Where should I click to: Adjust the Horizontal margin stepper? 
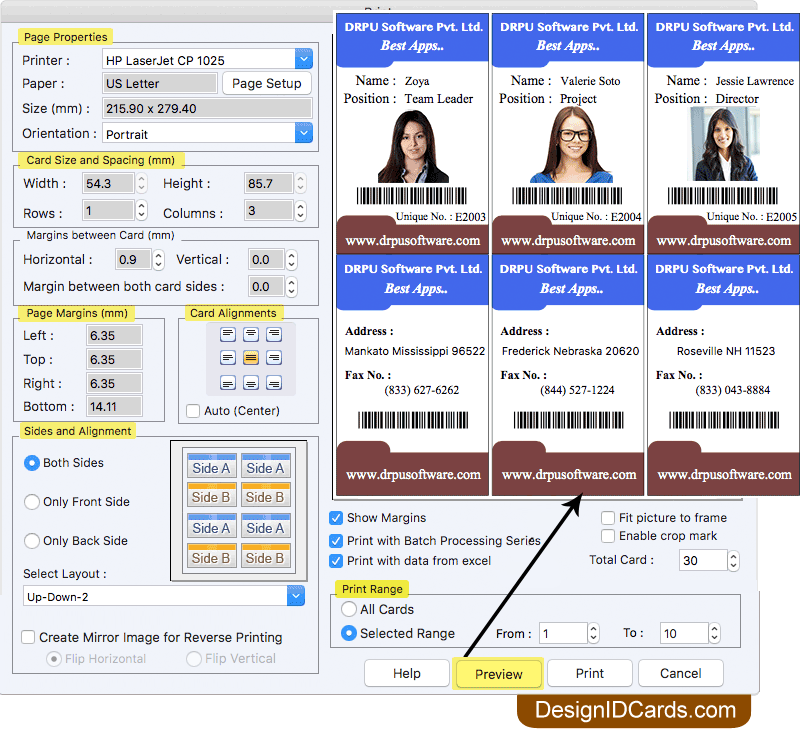pyautogui.click(x=158, y=260)
